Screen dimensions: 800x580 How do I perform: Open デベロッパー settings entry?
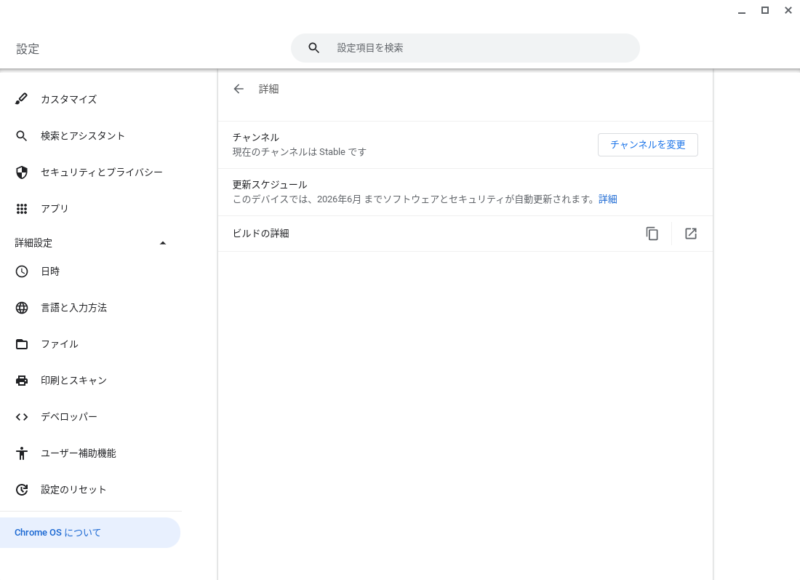pyautogui.click(x=91, y=417)
